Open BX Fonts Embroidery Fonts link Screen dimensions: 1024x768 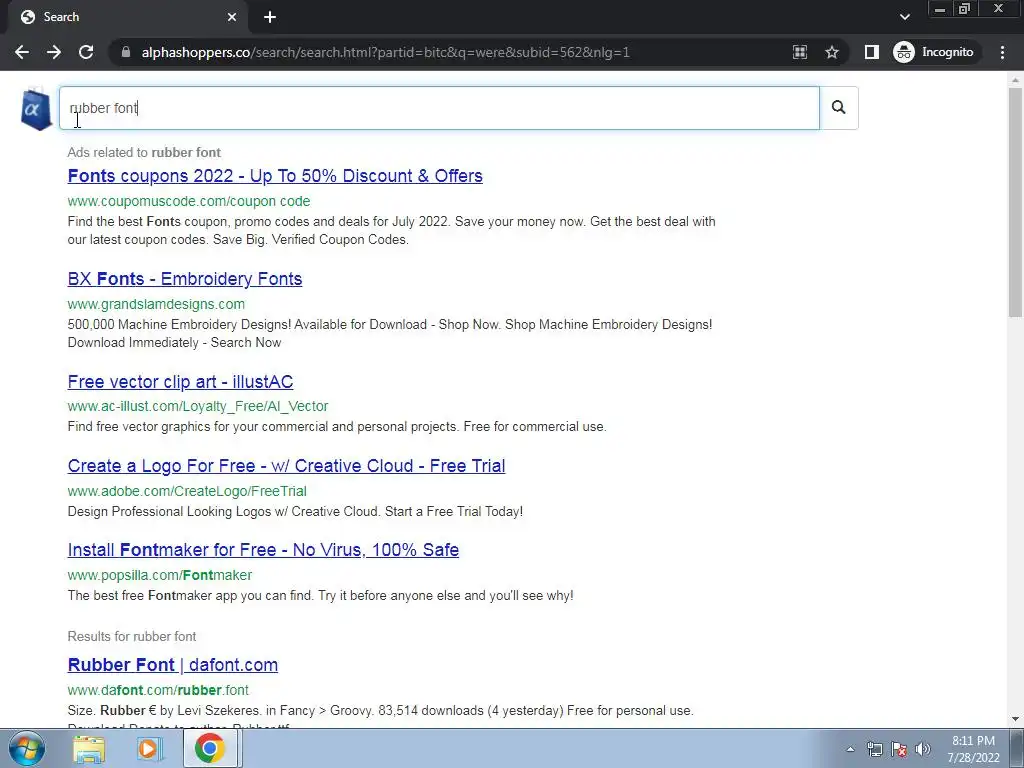(185, 279)
